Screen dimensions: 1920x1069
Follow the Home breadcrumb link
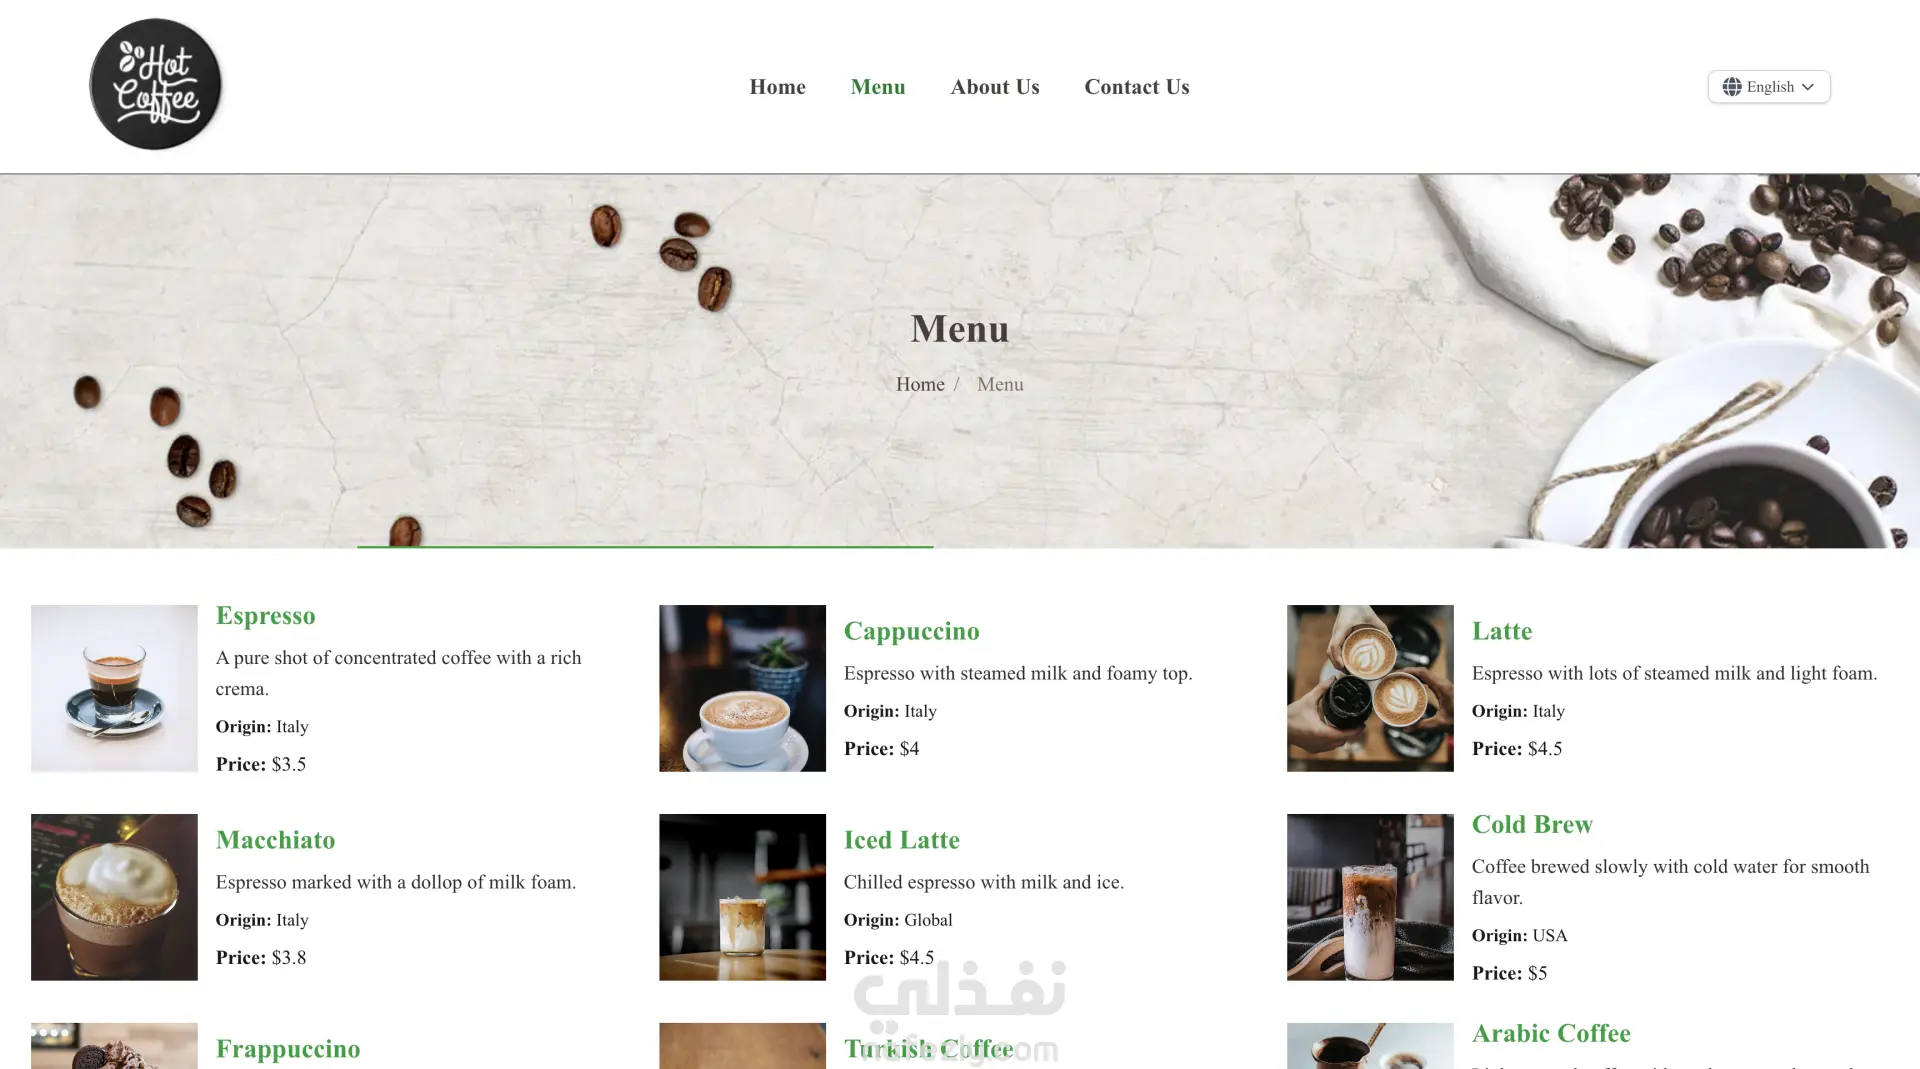(920, 384)
